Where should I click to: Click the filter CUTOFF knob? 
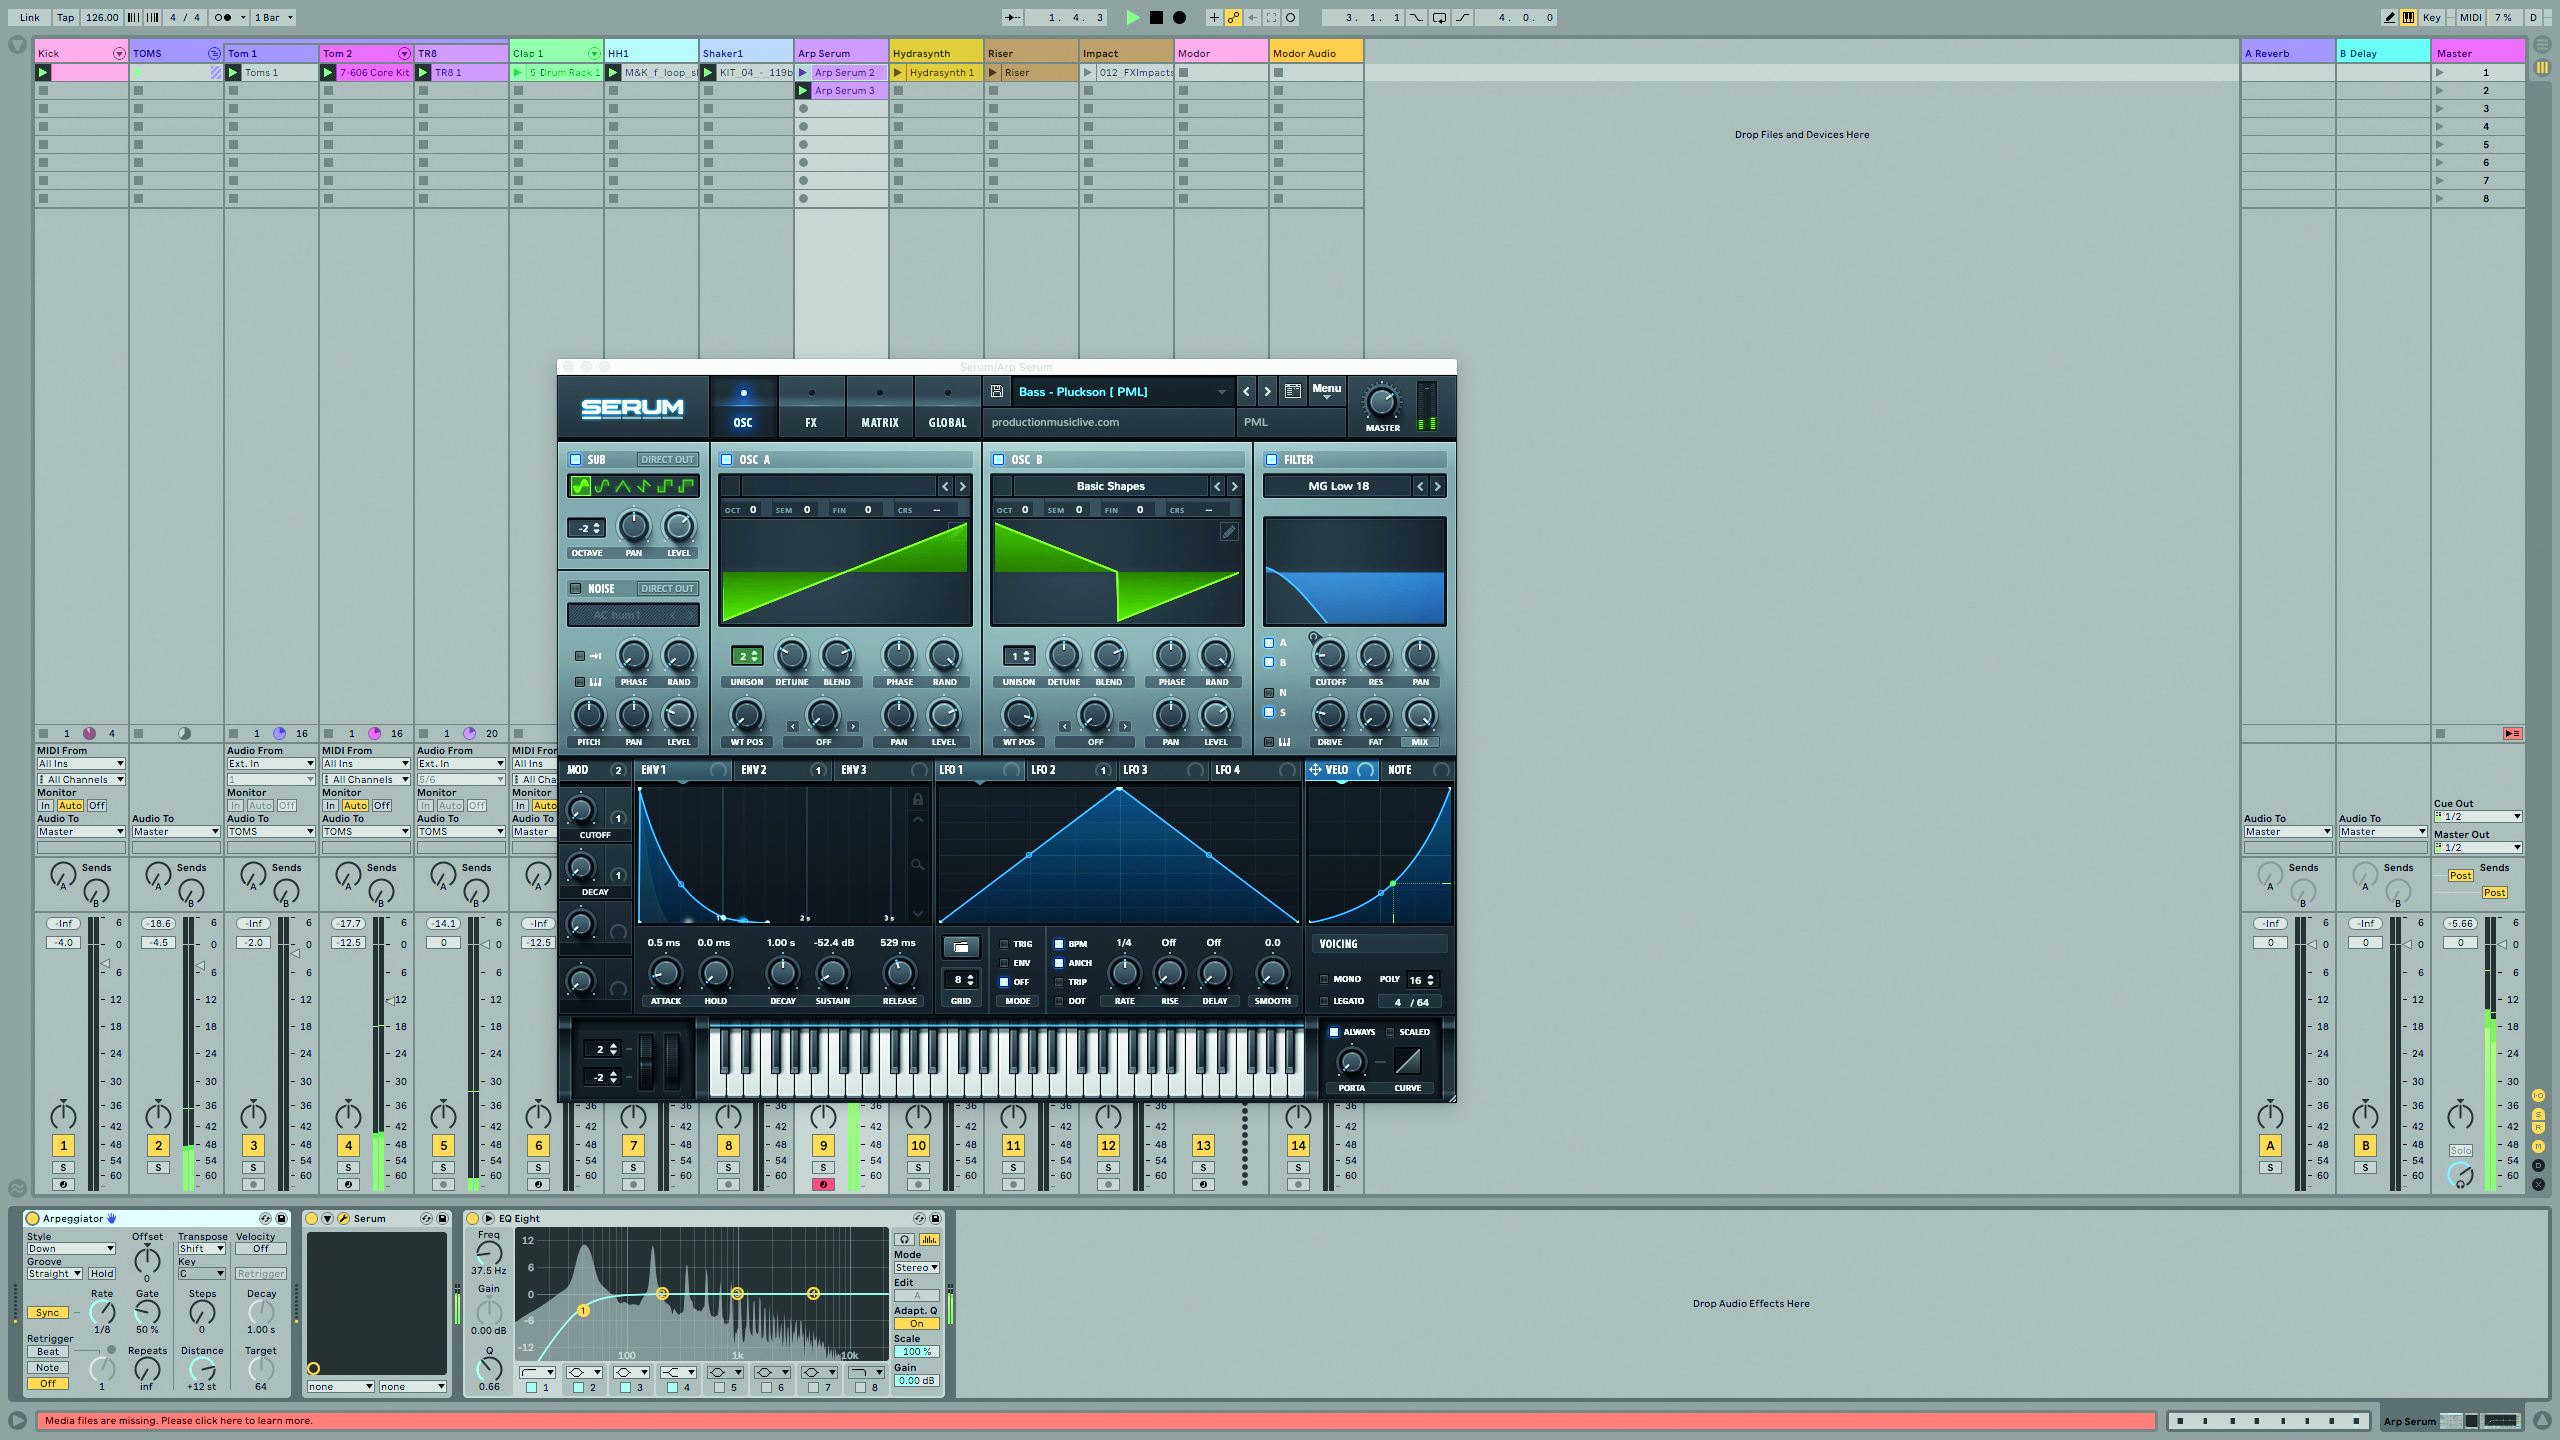tap(1329, 656)
